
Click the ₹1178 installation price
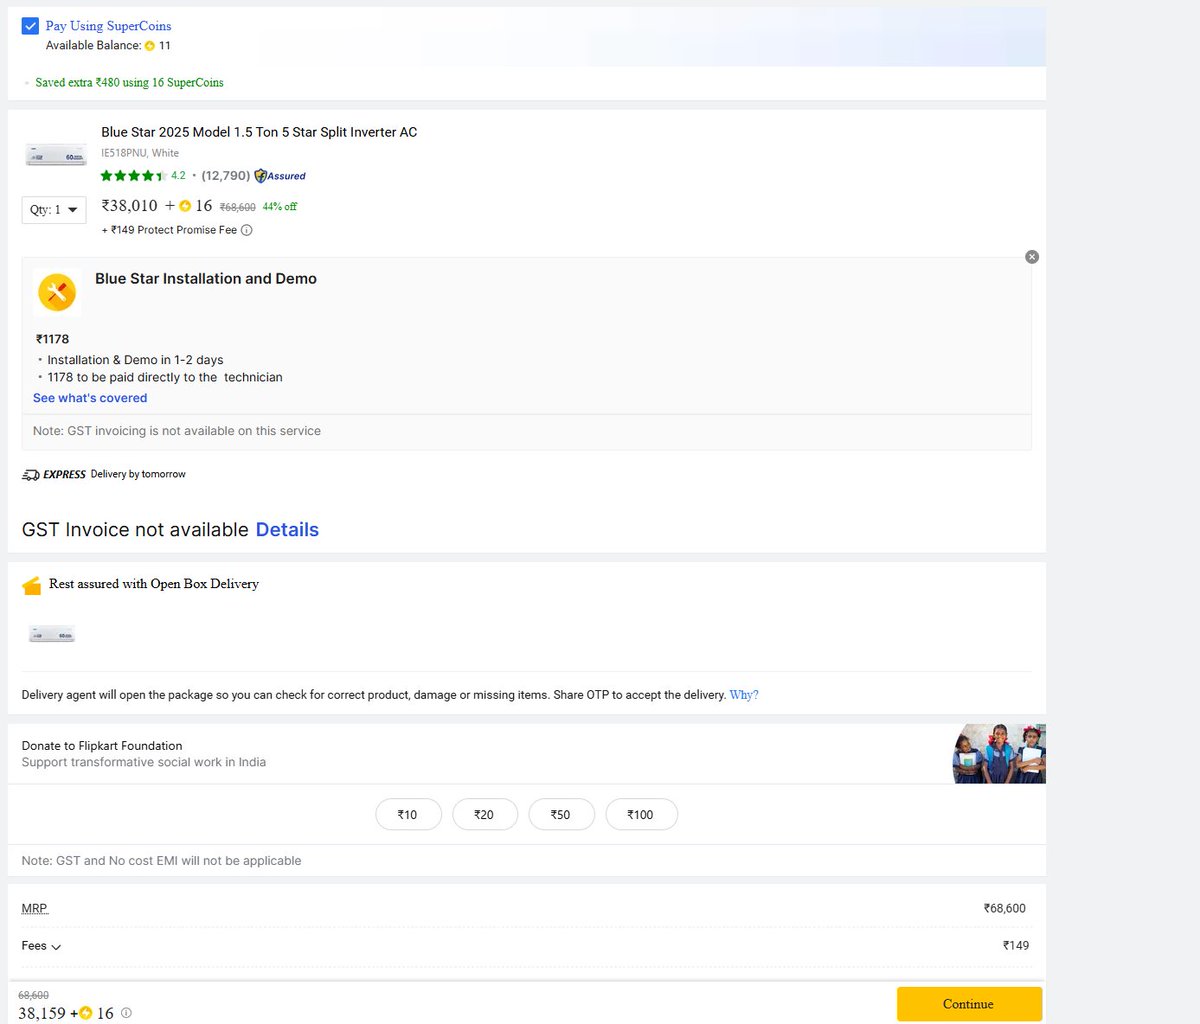[x=52, y=339]
